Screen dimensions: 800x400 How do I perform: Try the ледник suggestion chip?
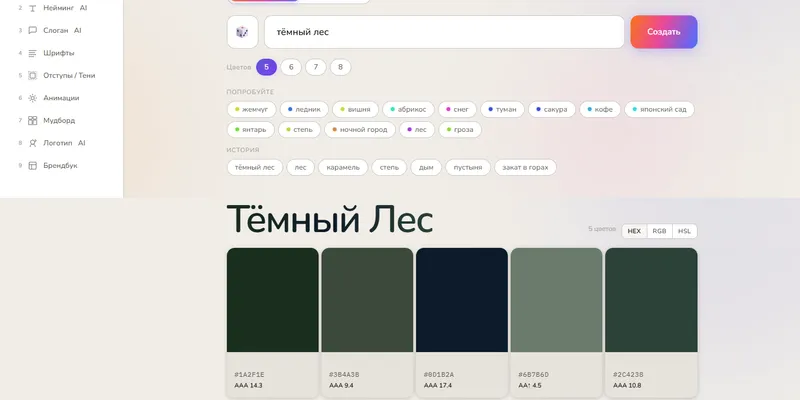coord(304,109)
